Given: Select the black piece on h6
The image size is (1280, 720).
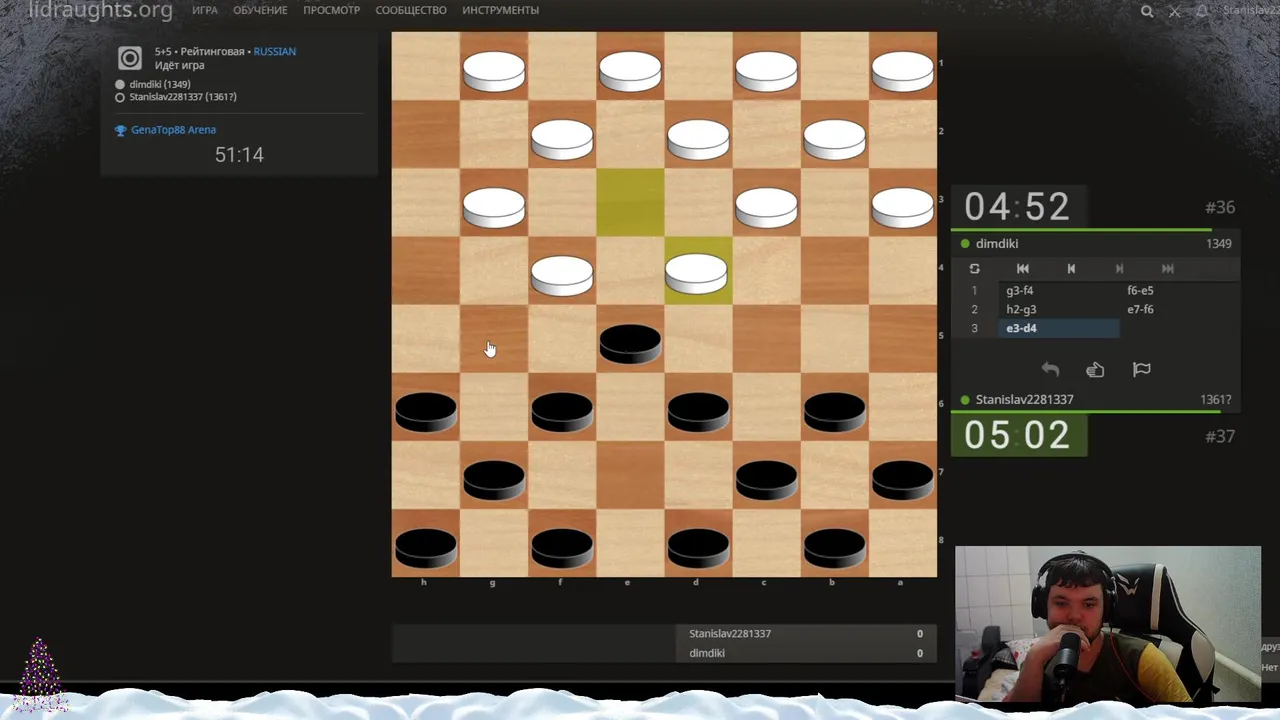Looking at the screenshot, I should click(426, 411).
